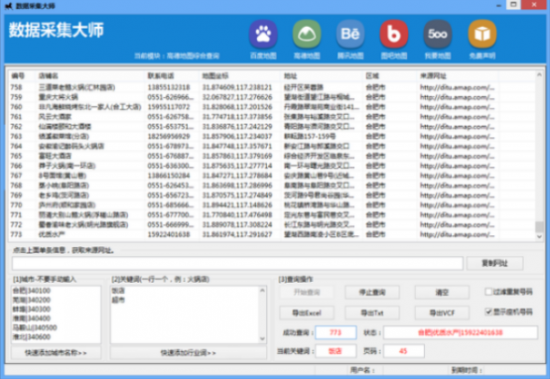This screenshot has width=550, height=379.
Task: Click the 清空 button
Action: tap(442, 292)
